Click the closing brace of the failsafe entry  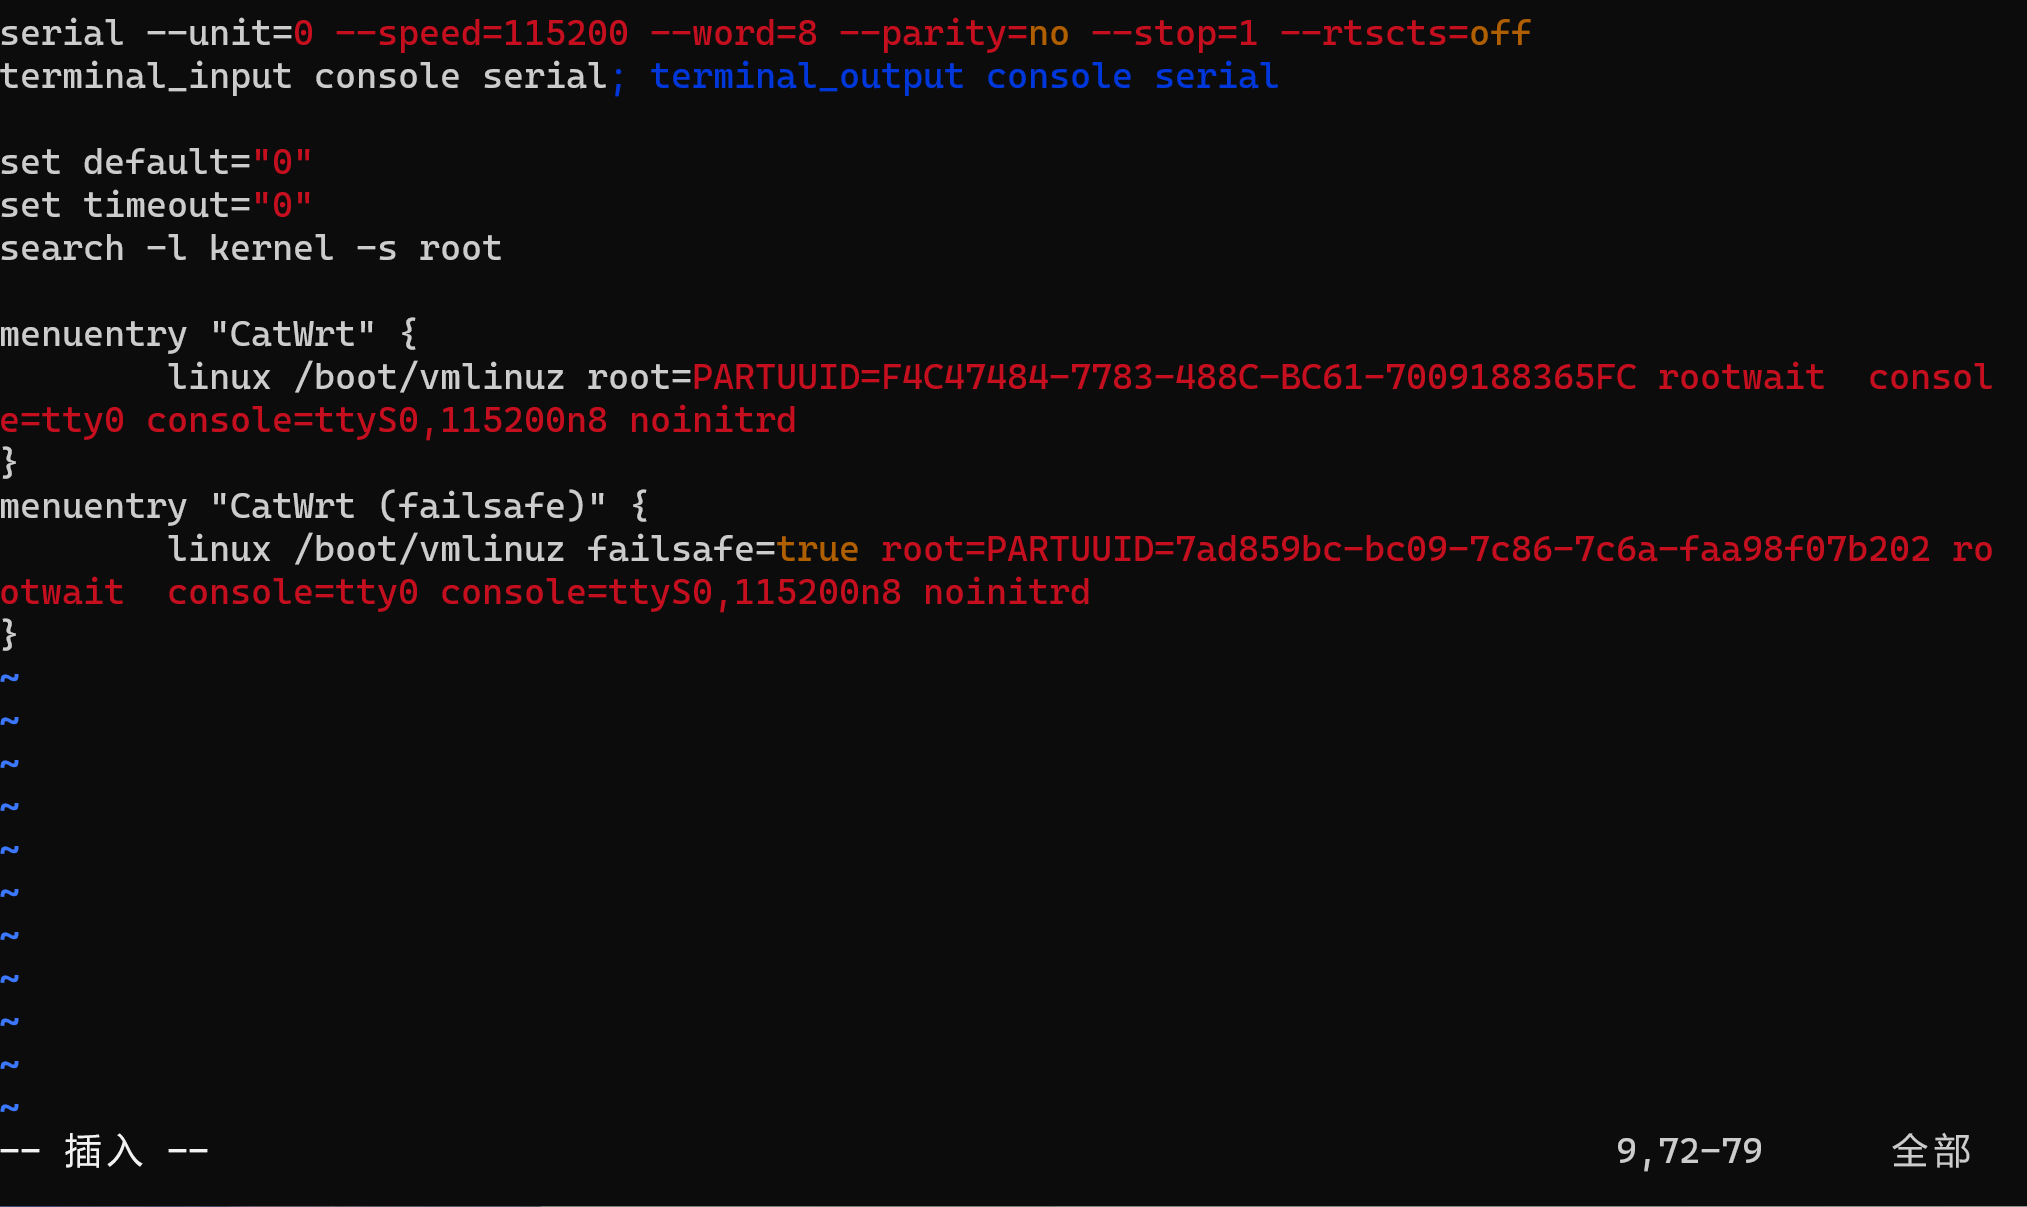[10, 635]
